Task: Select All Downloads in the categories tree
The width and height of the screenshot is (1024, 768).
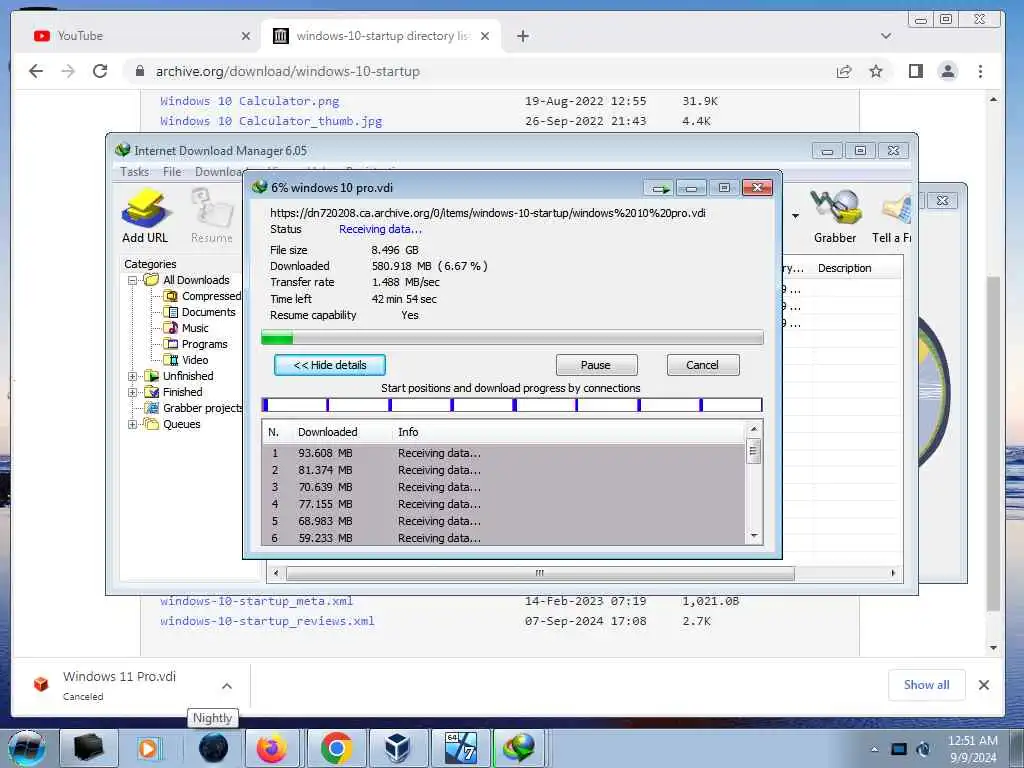Action: tap(187, 280)
